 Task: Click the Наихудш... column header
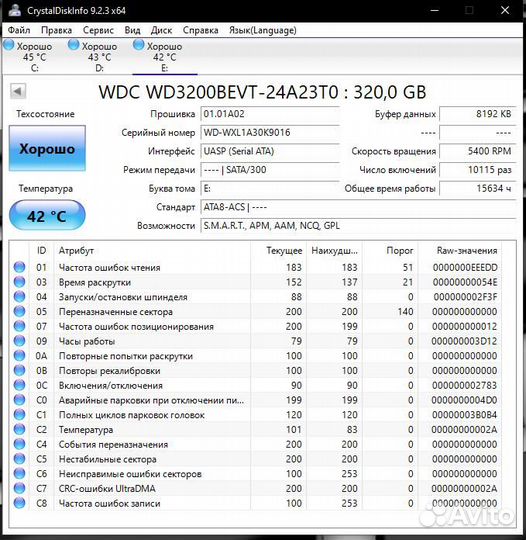(x=334, y=250)
